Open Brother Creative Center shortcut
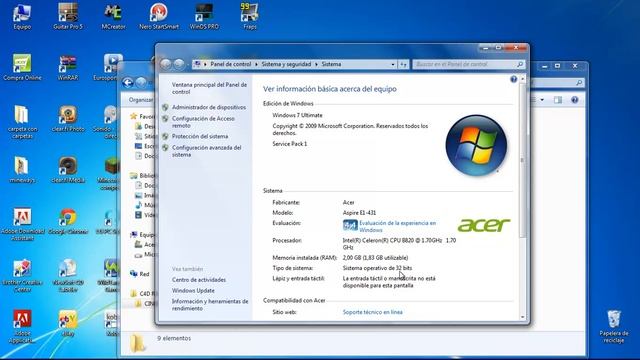 point(22,276)
